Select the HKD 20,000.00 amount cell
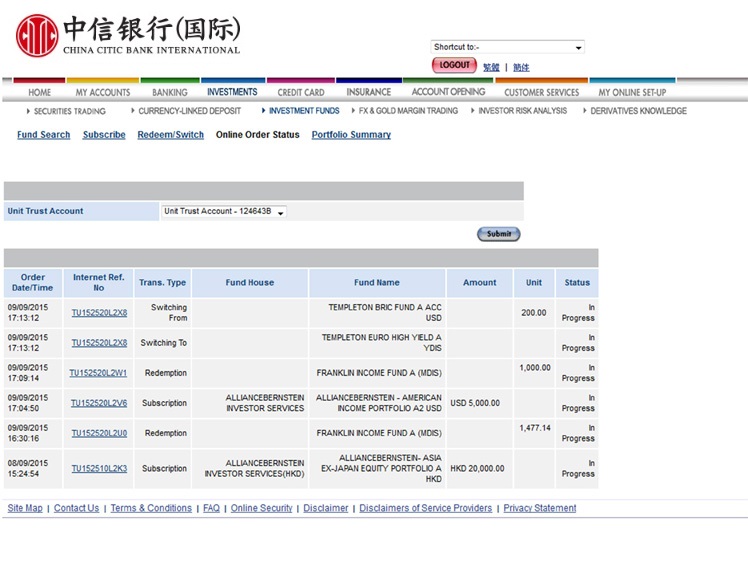 (479, 468)
